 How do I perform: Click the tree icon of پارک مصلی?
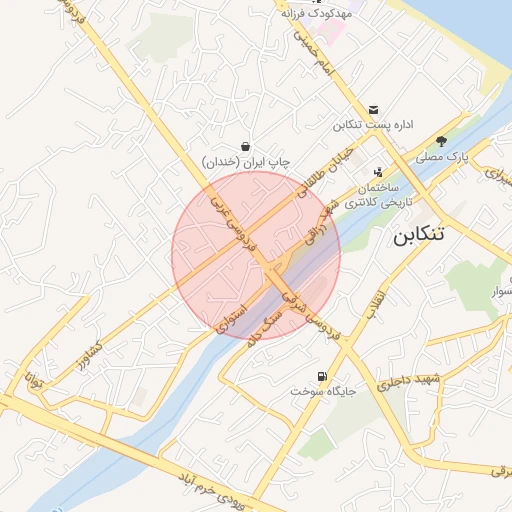pos(442,141)
